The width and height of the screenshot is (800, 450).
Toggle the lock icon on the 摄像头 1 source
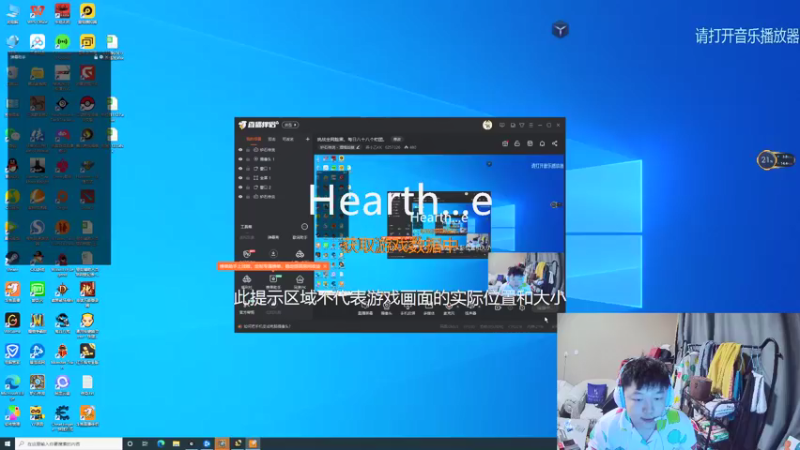click(248, 159)
